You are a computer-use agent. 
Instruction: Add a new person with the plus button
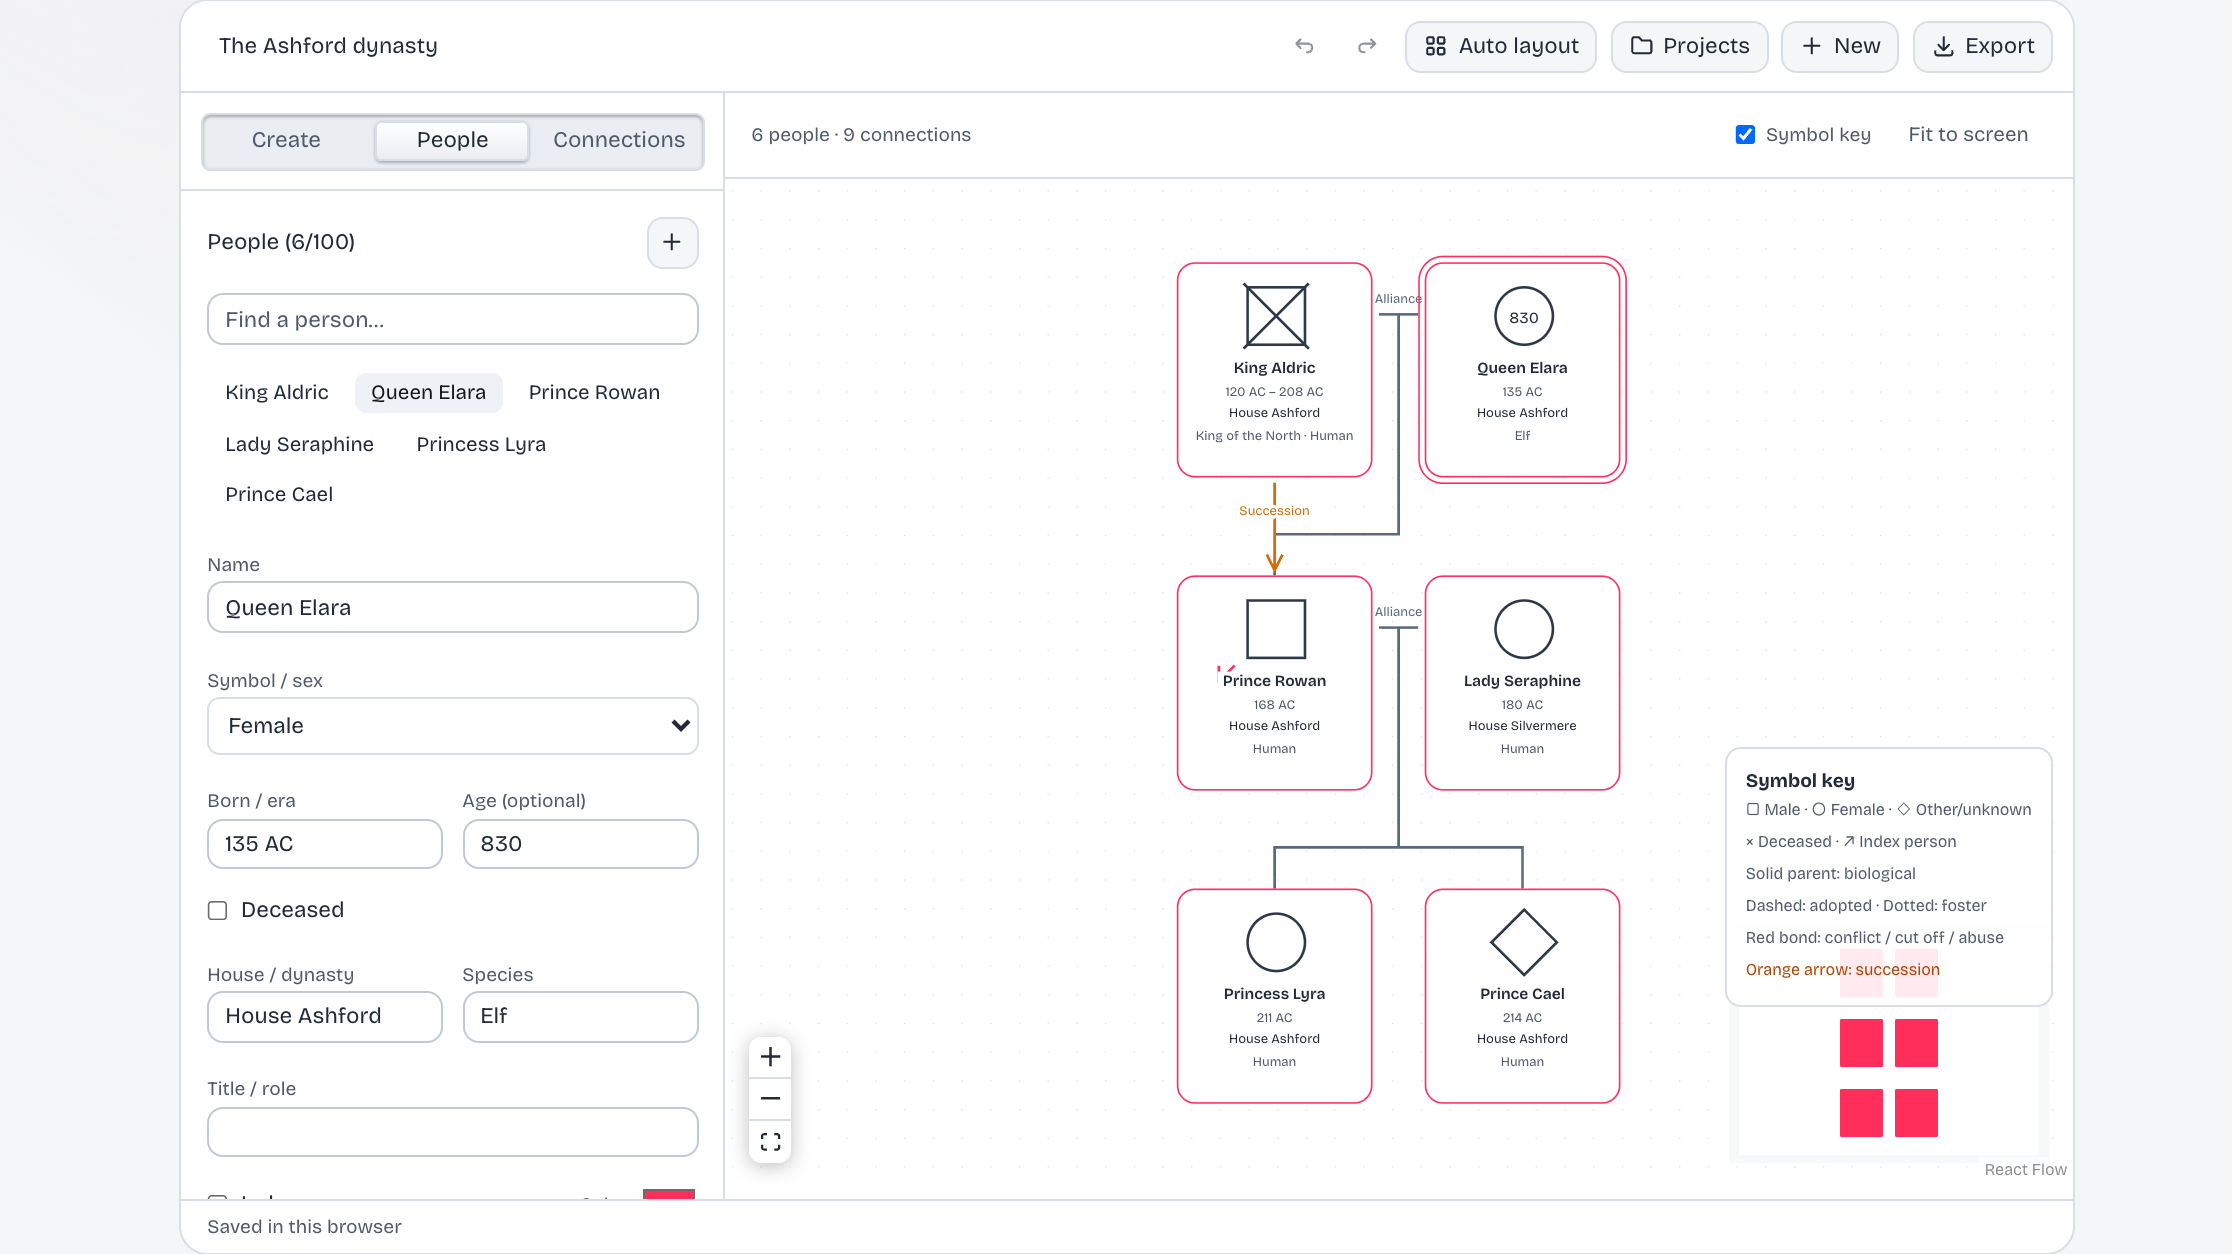point(672,242)
